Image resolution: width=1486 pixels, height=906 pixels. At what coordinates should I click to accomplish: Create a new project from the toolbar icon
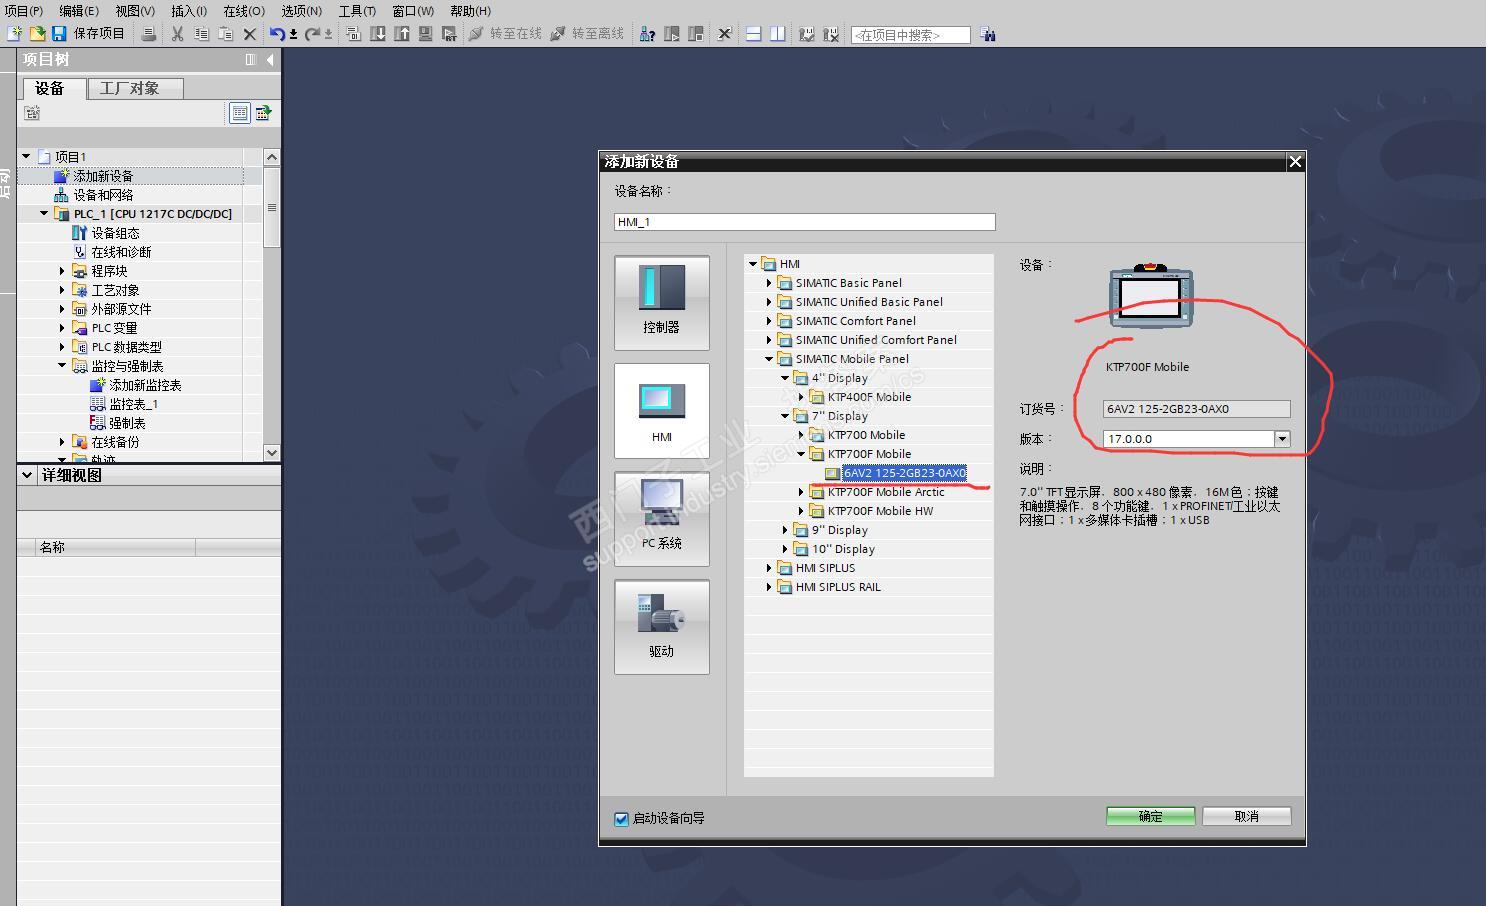[x=14, y=34]
